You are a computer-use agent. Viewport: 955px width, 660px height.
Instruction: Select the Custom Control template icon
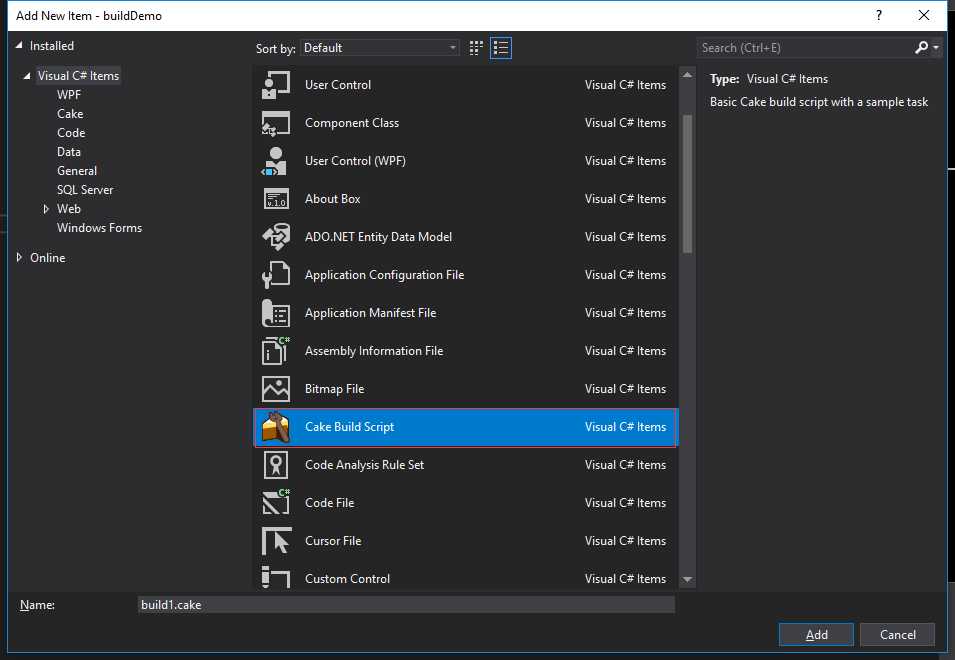276,577
